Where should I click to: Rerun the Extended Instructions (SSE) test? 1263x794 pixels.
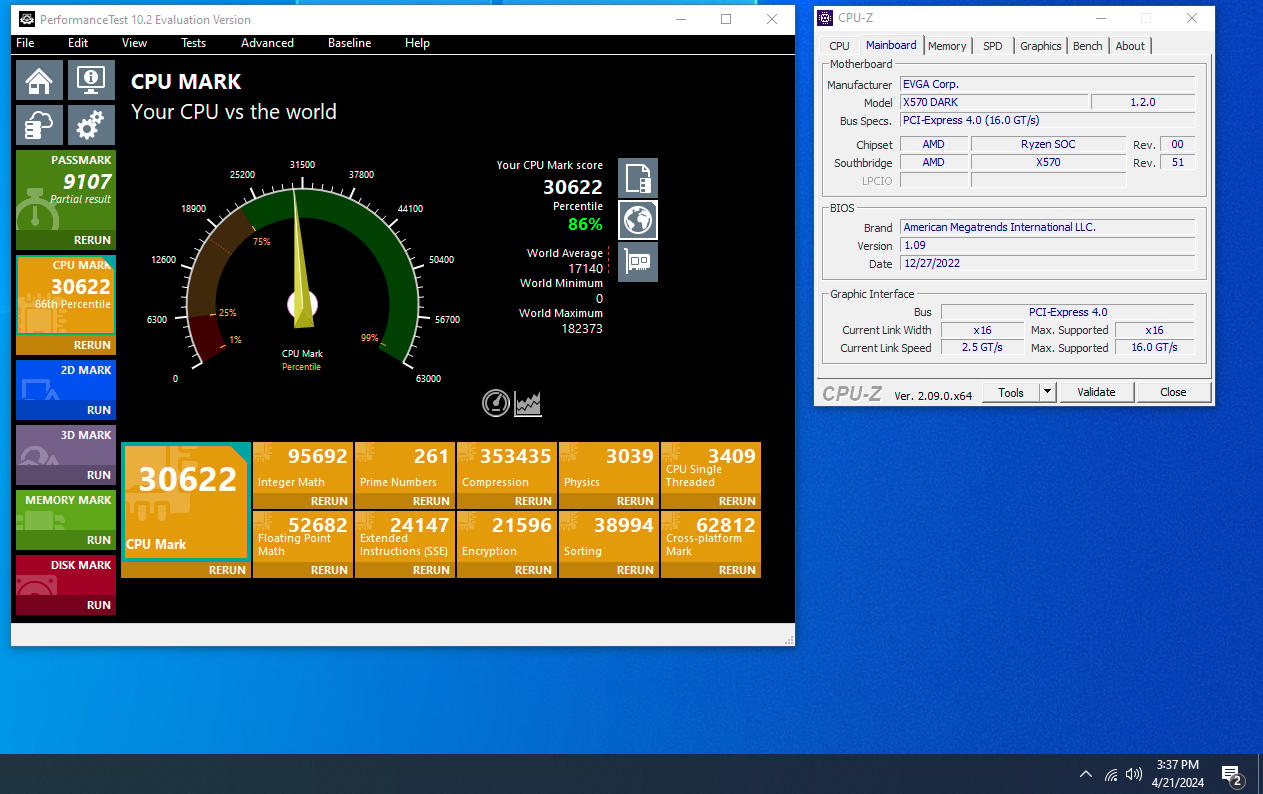431,570
